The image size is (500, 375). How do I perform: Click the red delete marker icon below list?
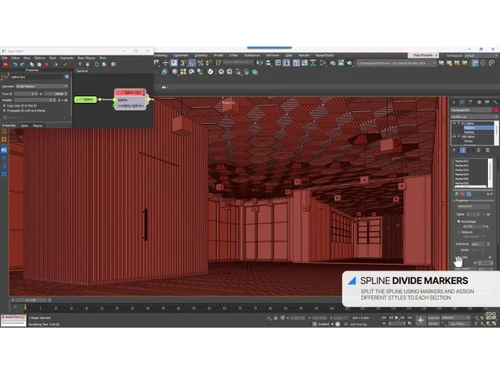click(463, 194)
